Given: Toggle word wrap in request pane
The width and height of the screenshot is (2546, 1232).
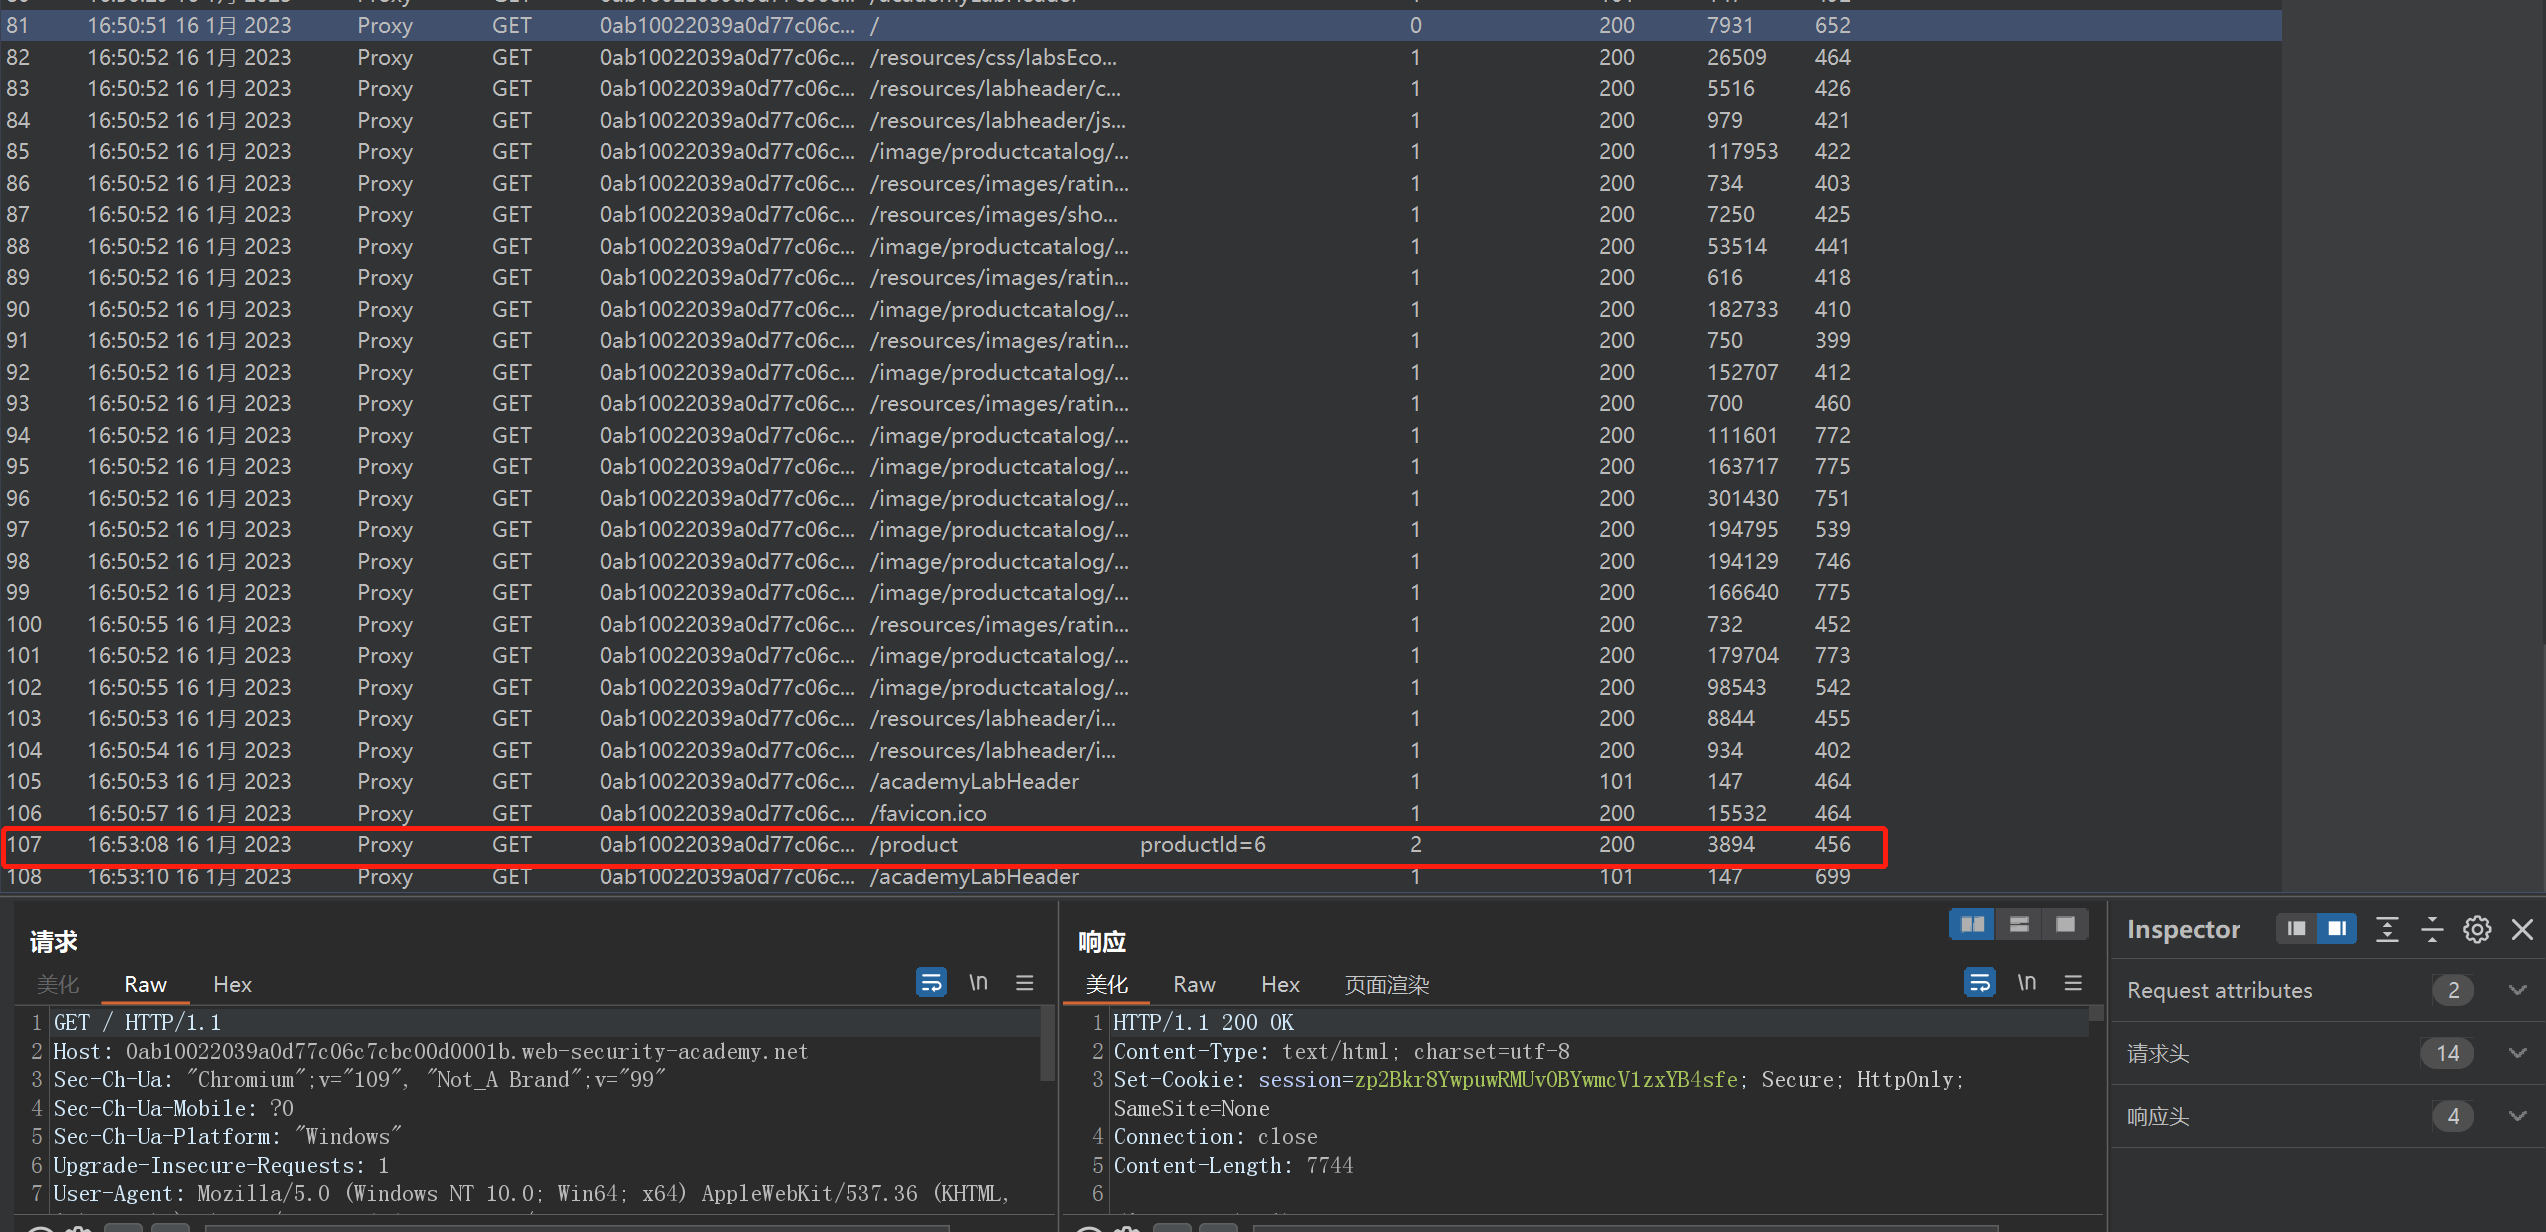Looking at the screenshot, I should coord(931,983).
